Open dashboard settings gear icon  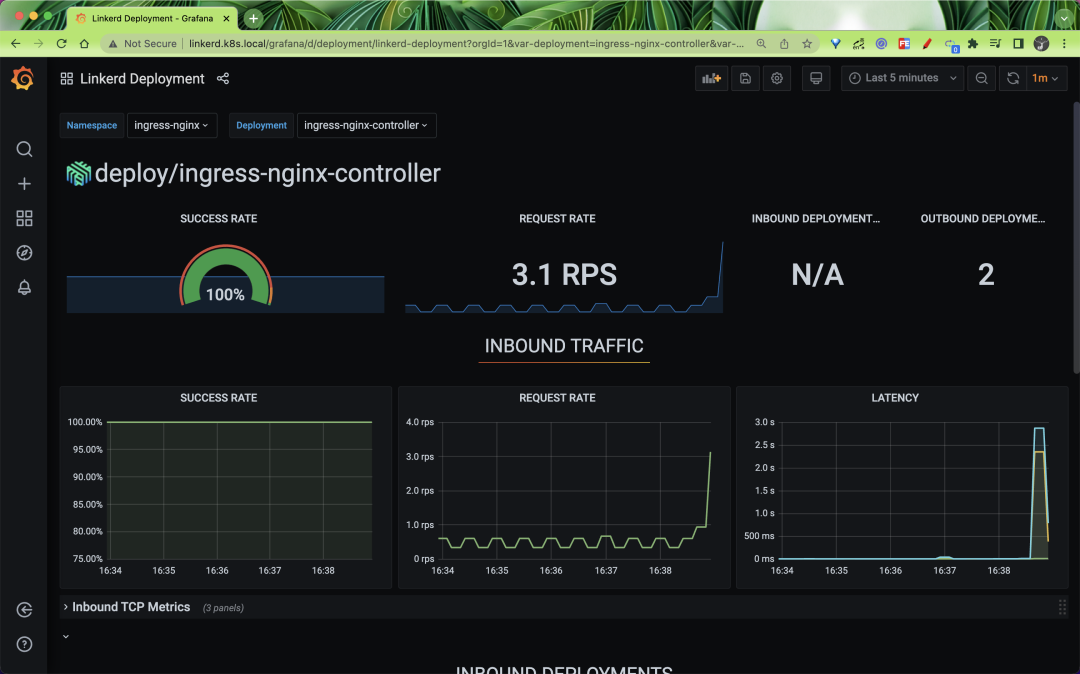[777, 77]
